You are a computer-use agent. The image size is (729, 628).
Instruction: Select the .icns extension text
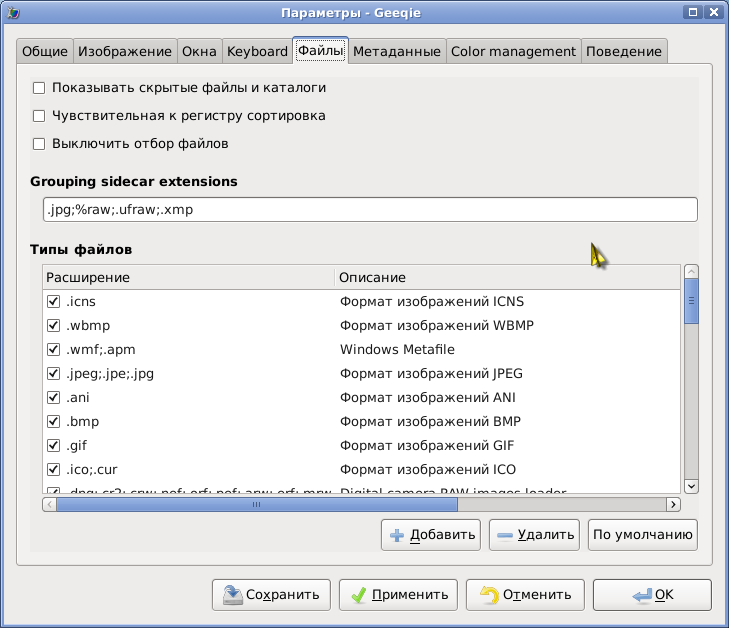tap(81, 302)
